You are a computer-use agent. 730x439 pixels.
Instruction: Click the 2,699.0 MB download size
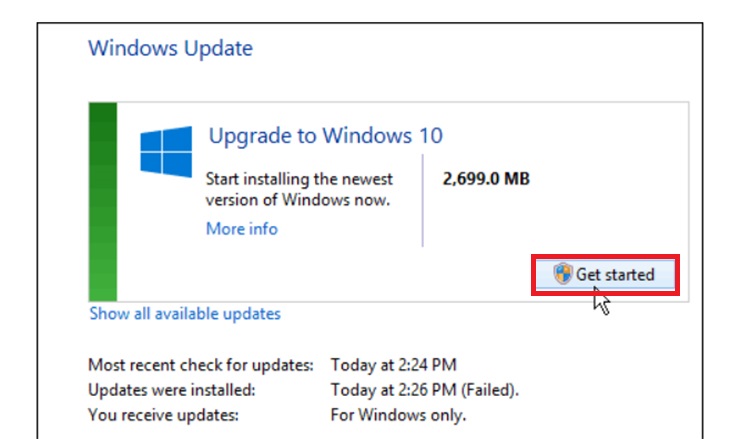(x=486, y=178)
